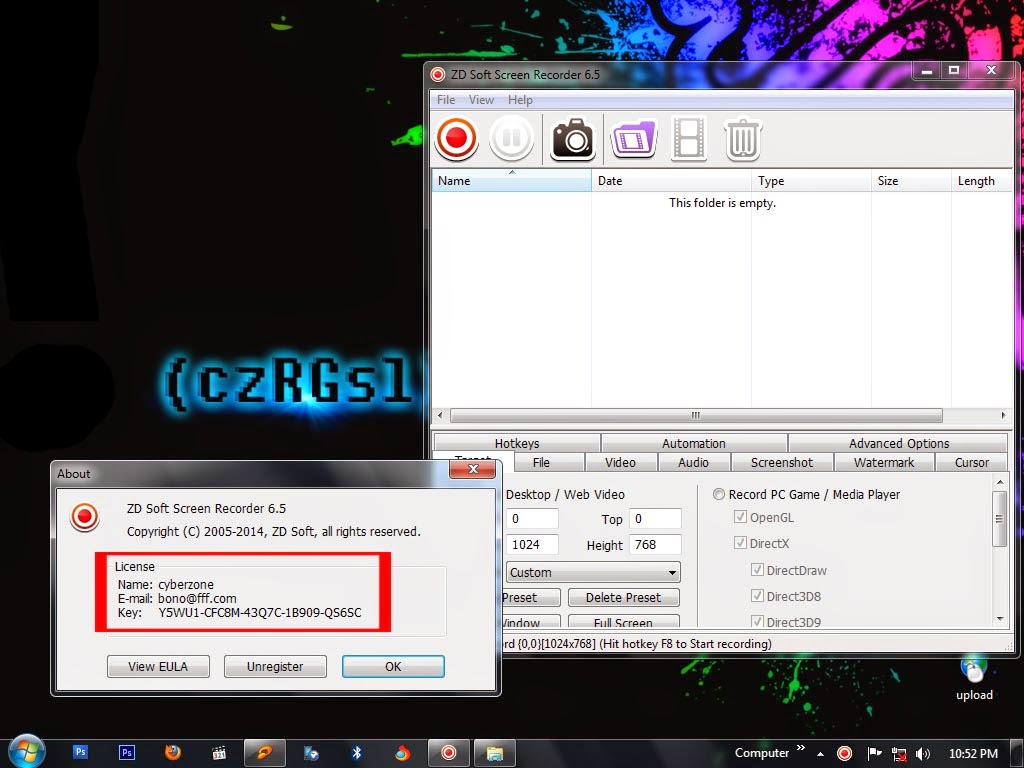
Task: Open the clapperboard movie app in taskbar
Action: 219,753
